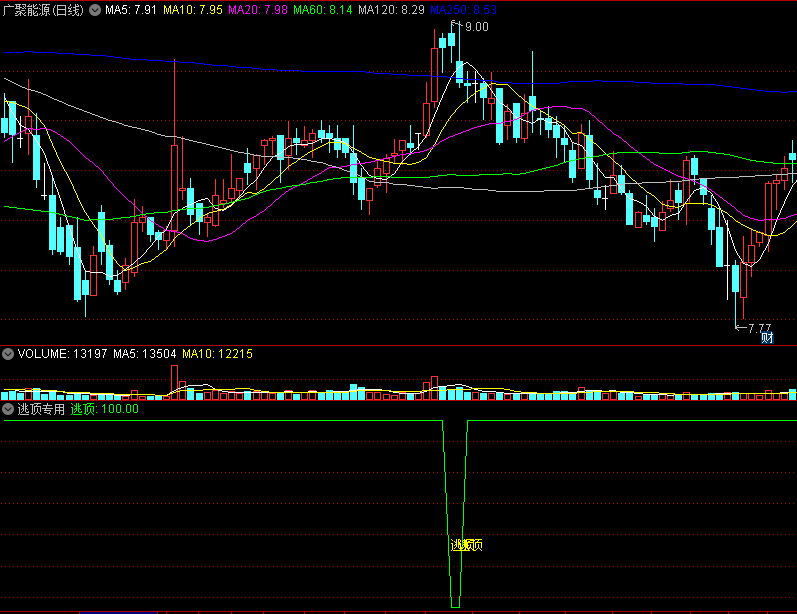Select the MA60: 8.14 label

coord(323,10)
